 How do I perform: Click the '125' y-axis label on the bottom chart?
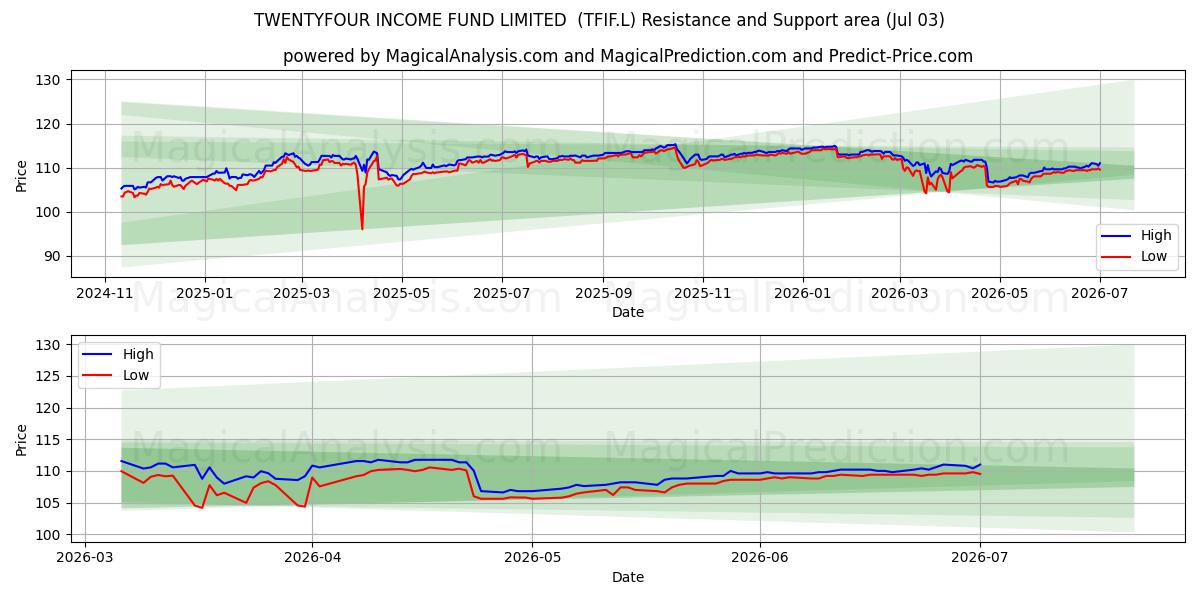click(50, 376)
